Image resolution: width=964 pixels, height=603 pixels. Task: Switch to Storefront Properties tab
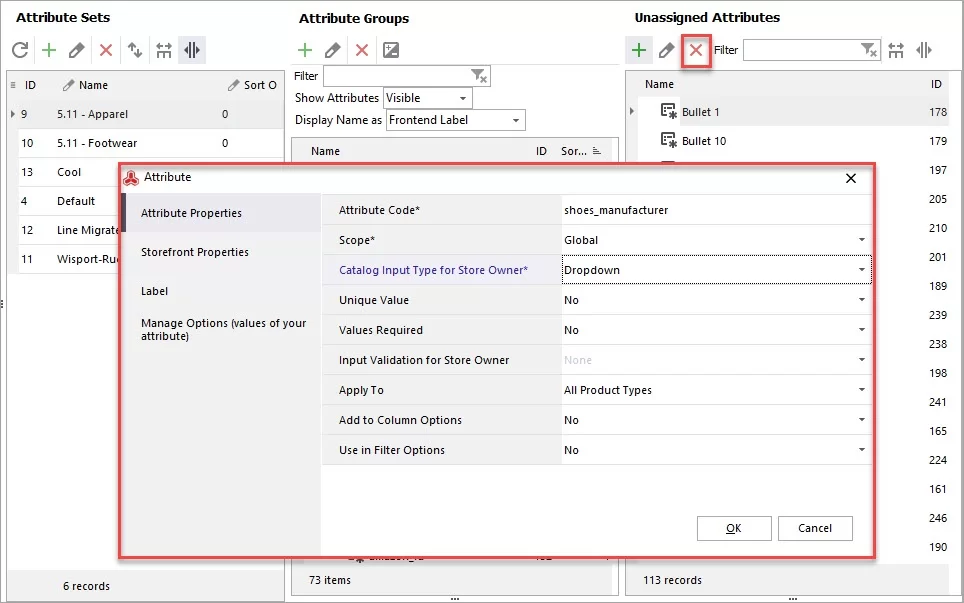(223, 252)
